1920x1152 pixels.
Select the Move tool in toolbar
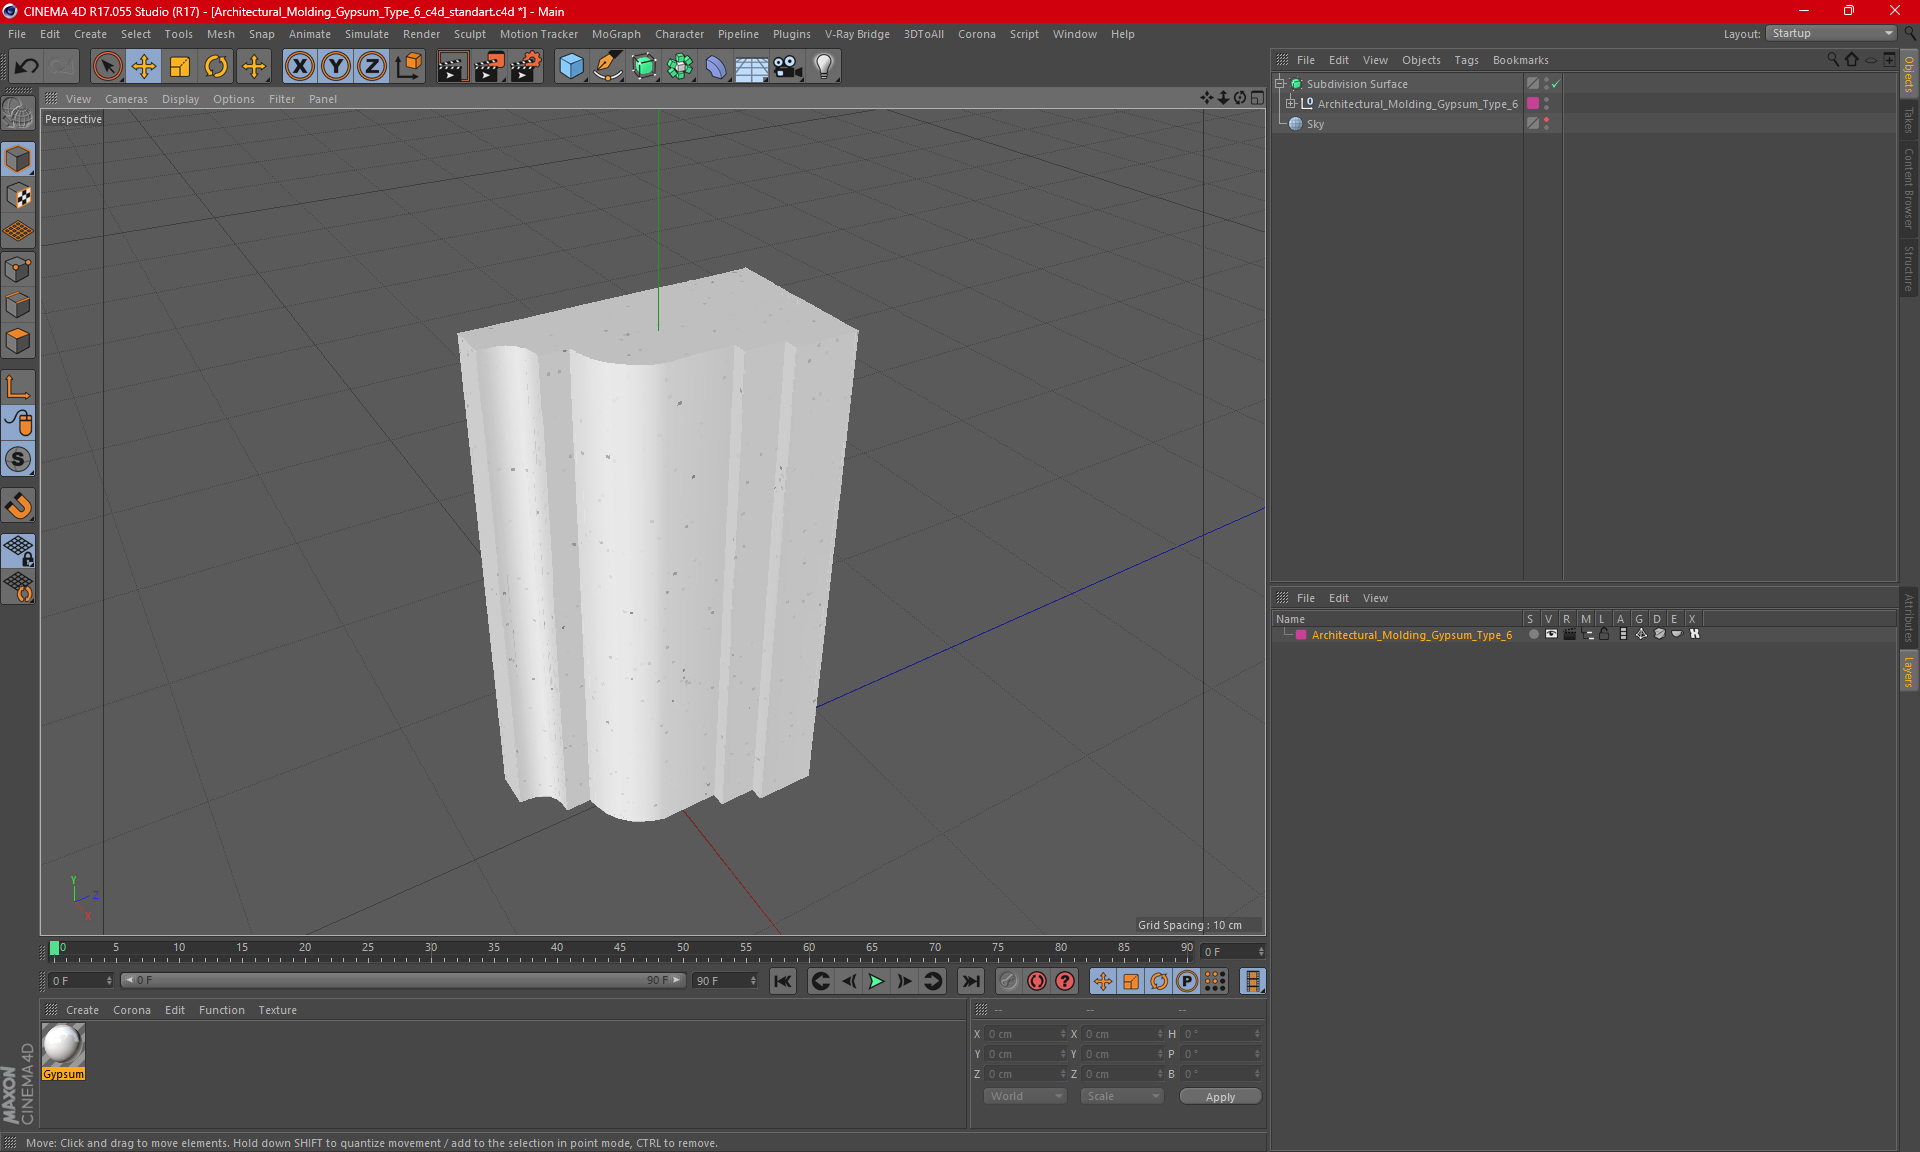pyautogui.click(x=144, y=67)
